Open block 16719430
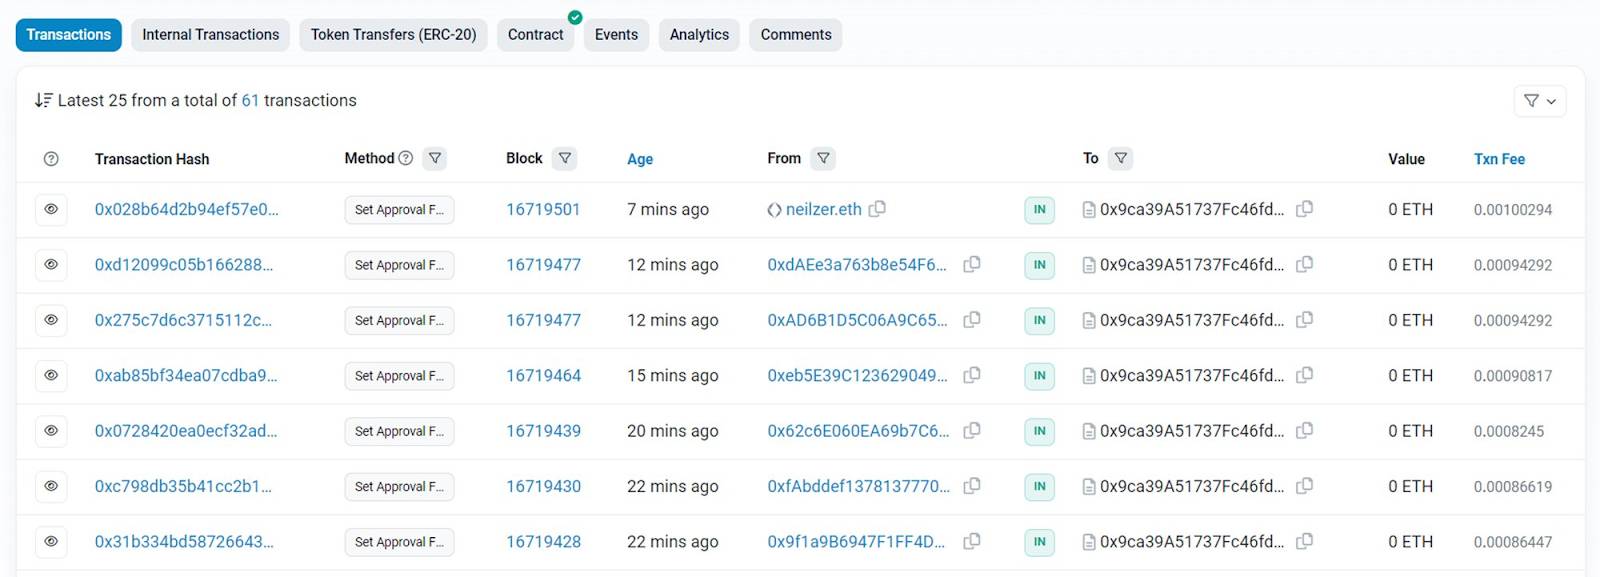The height and width of the screenshot is (577, 1600). click(x=543, y=487)
